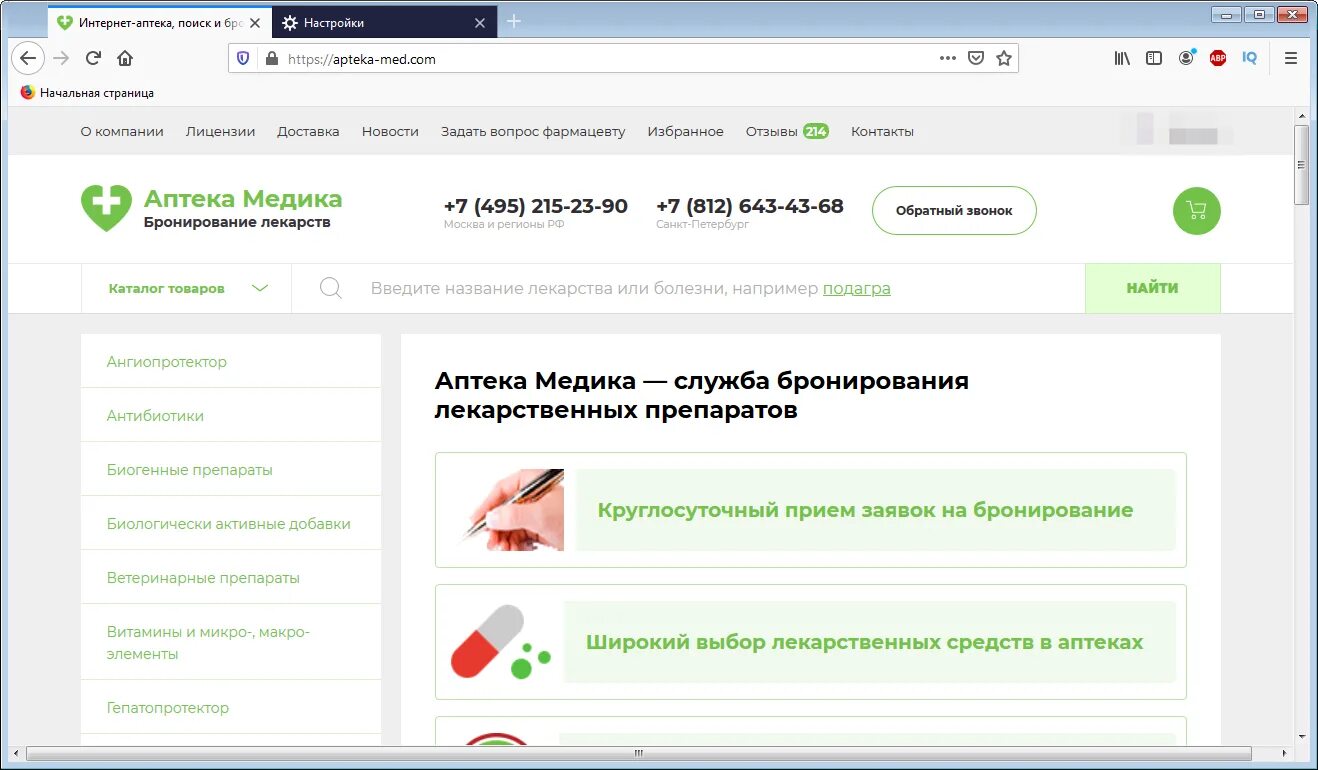Open the Ветеринарные препараты category
1318x770 pixels.
pyautogui.click(x=231, y=578)
